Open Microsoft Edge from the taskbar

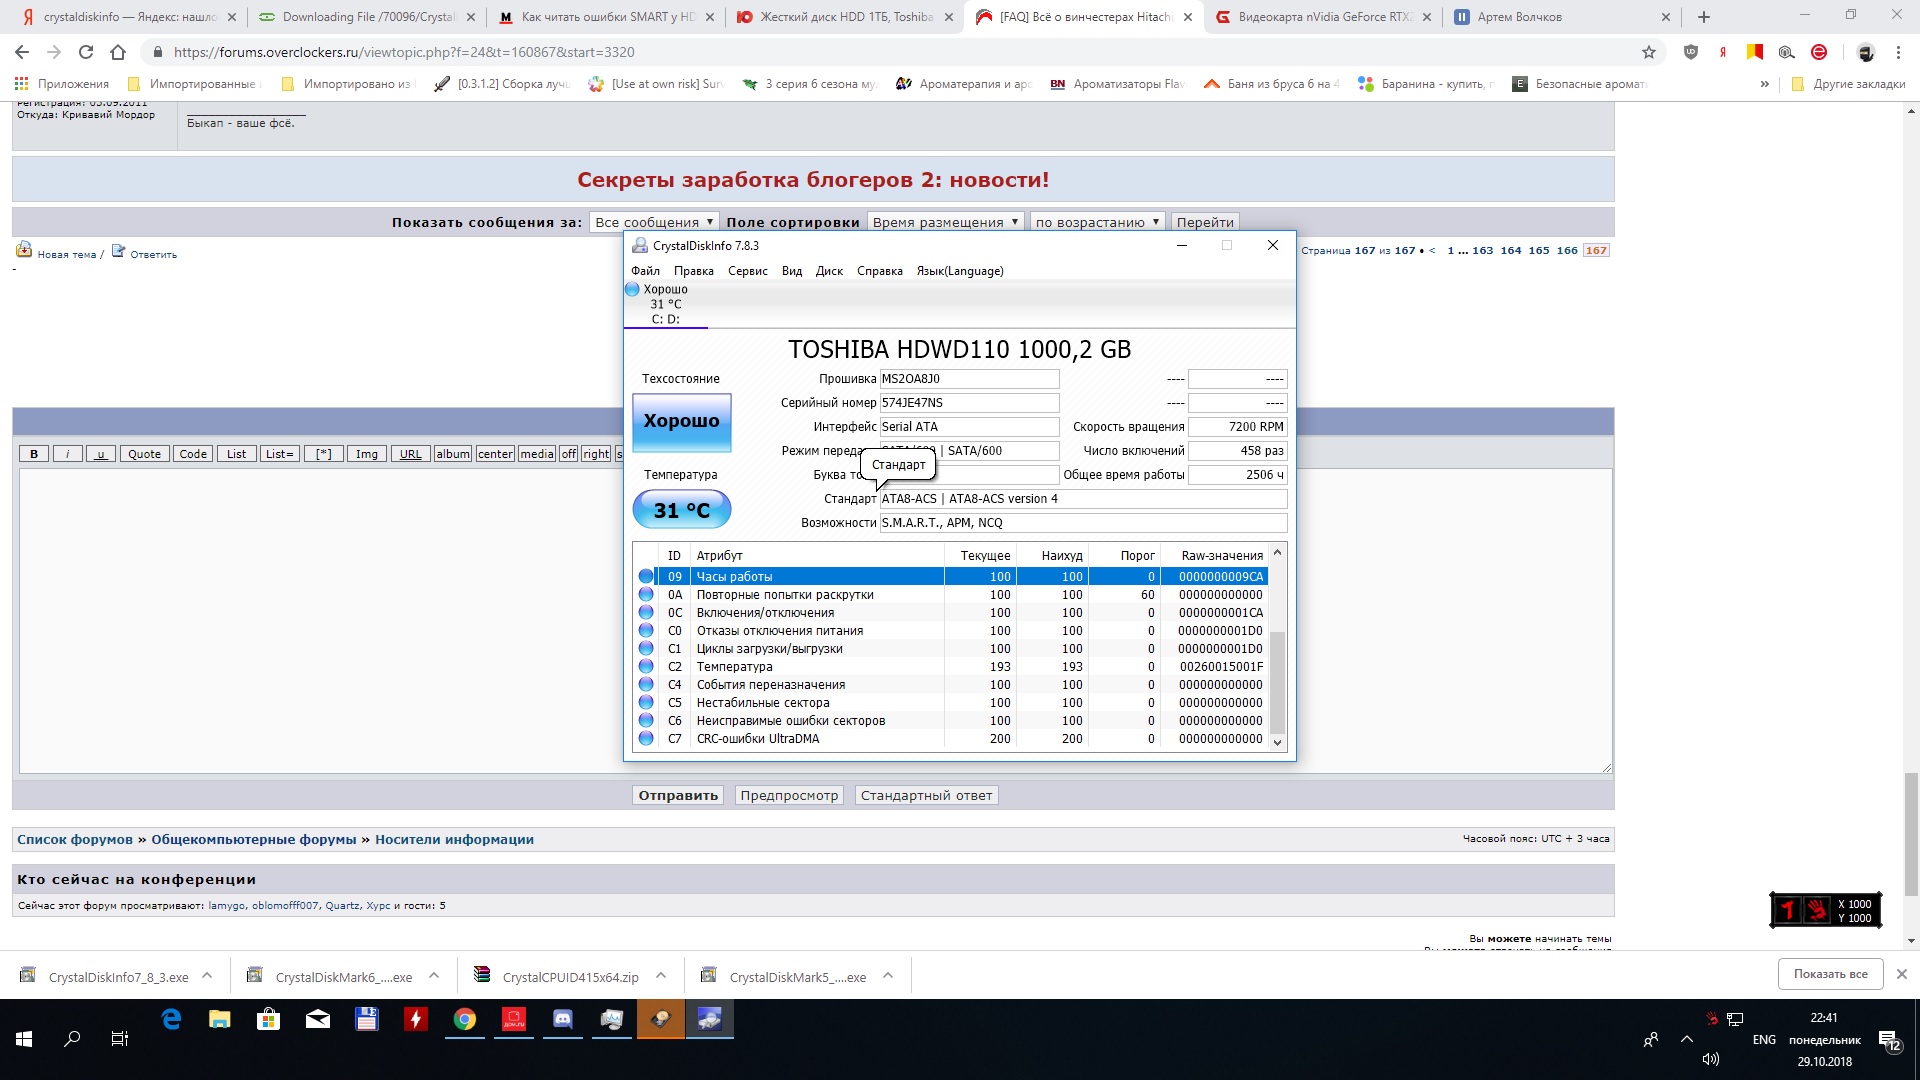[171, 1019]
